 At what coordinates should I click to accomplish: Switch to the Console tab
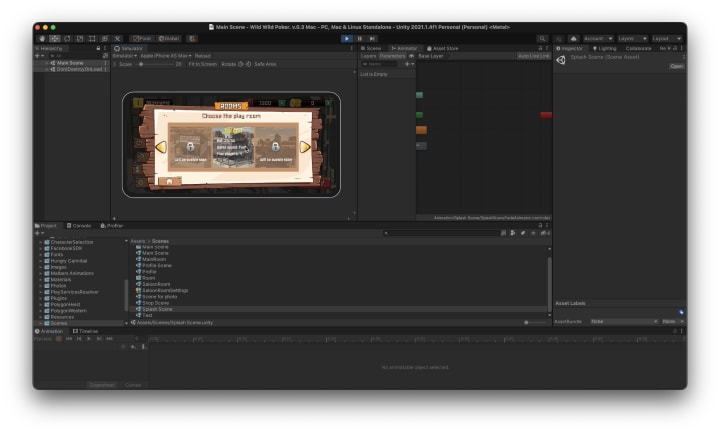79,226
